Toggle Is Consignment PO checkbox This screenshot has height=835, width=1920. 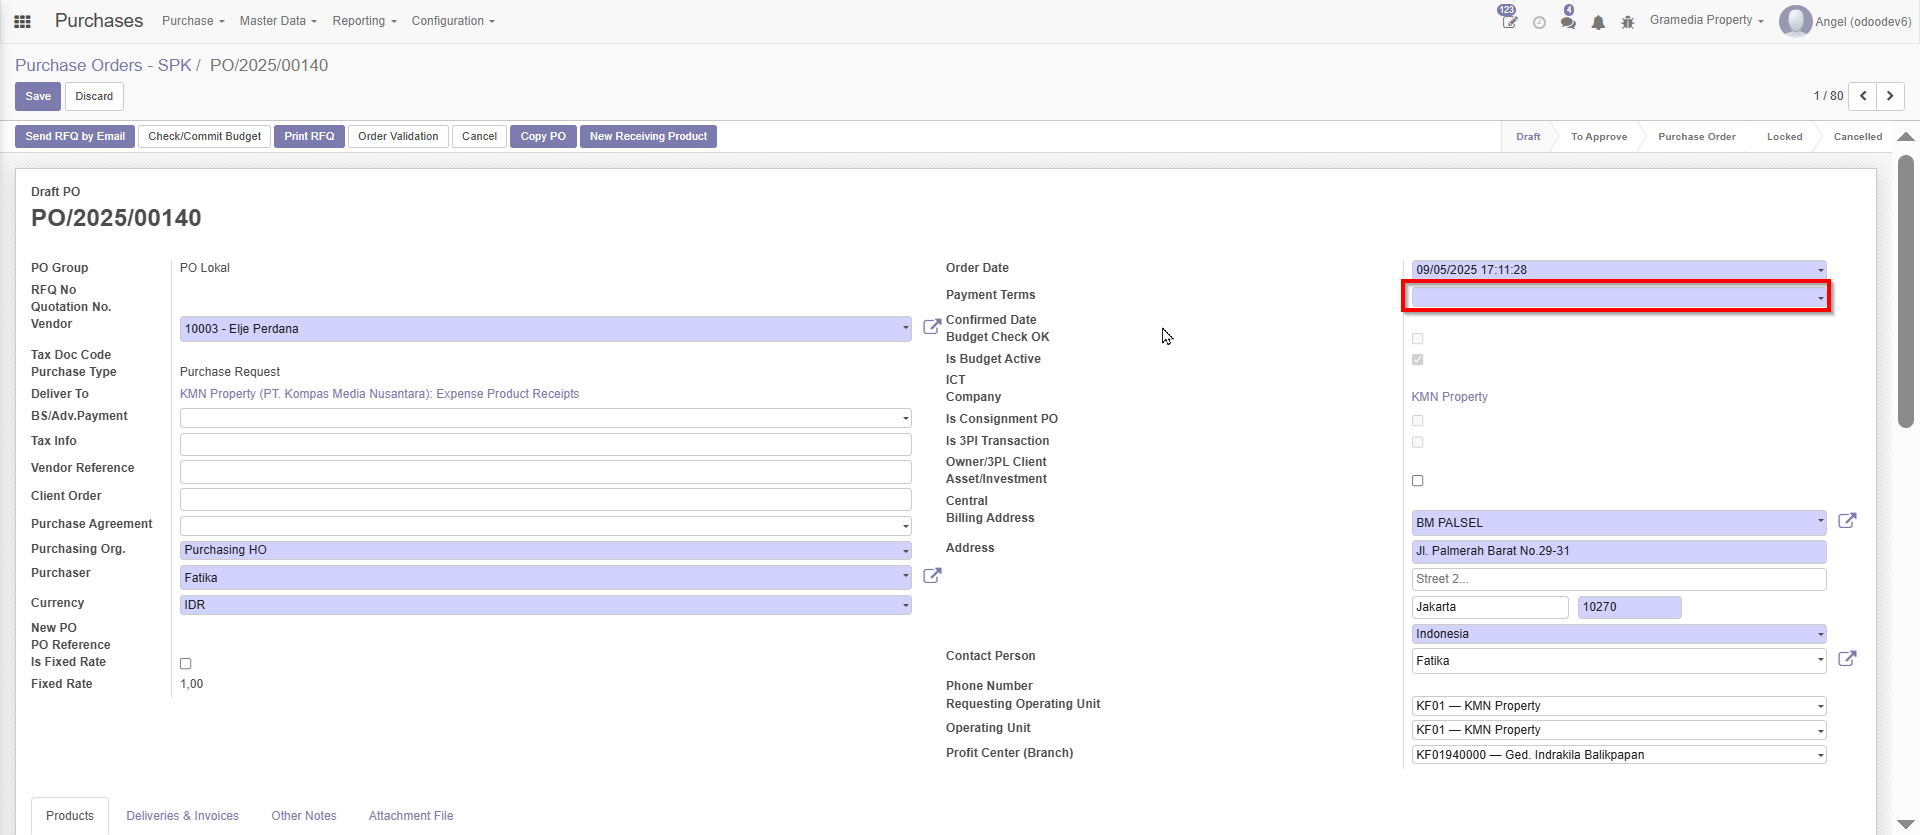click(x=1417, y=421)
